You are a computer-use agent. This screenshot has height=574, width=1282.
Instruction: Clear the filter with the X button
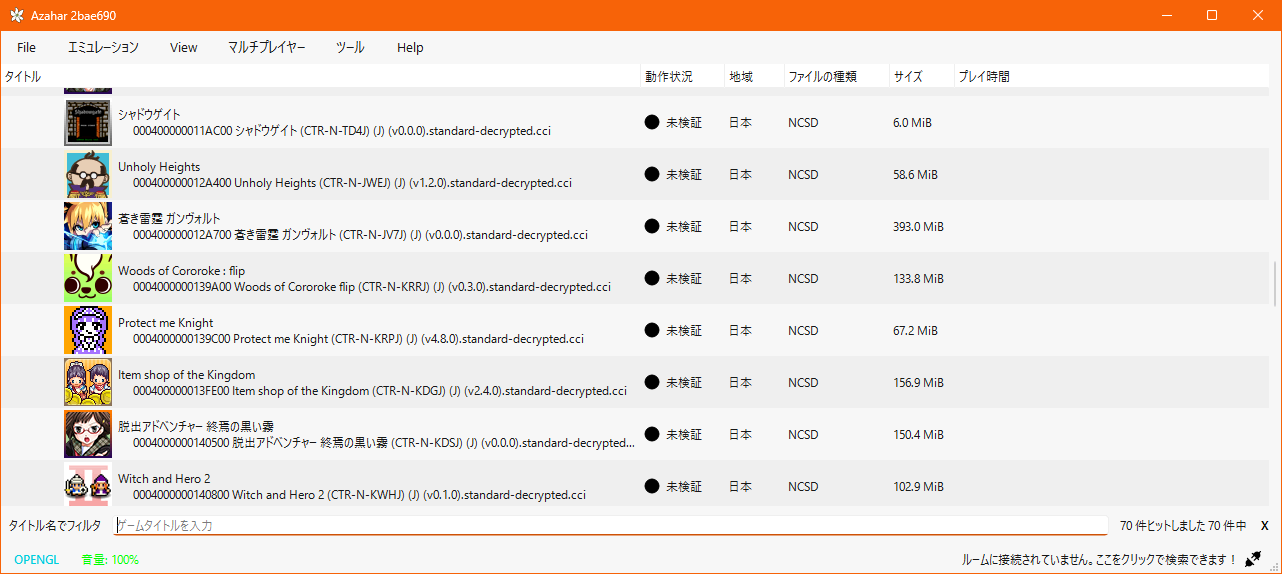pos(1264,525)
